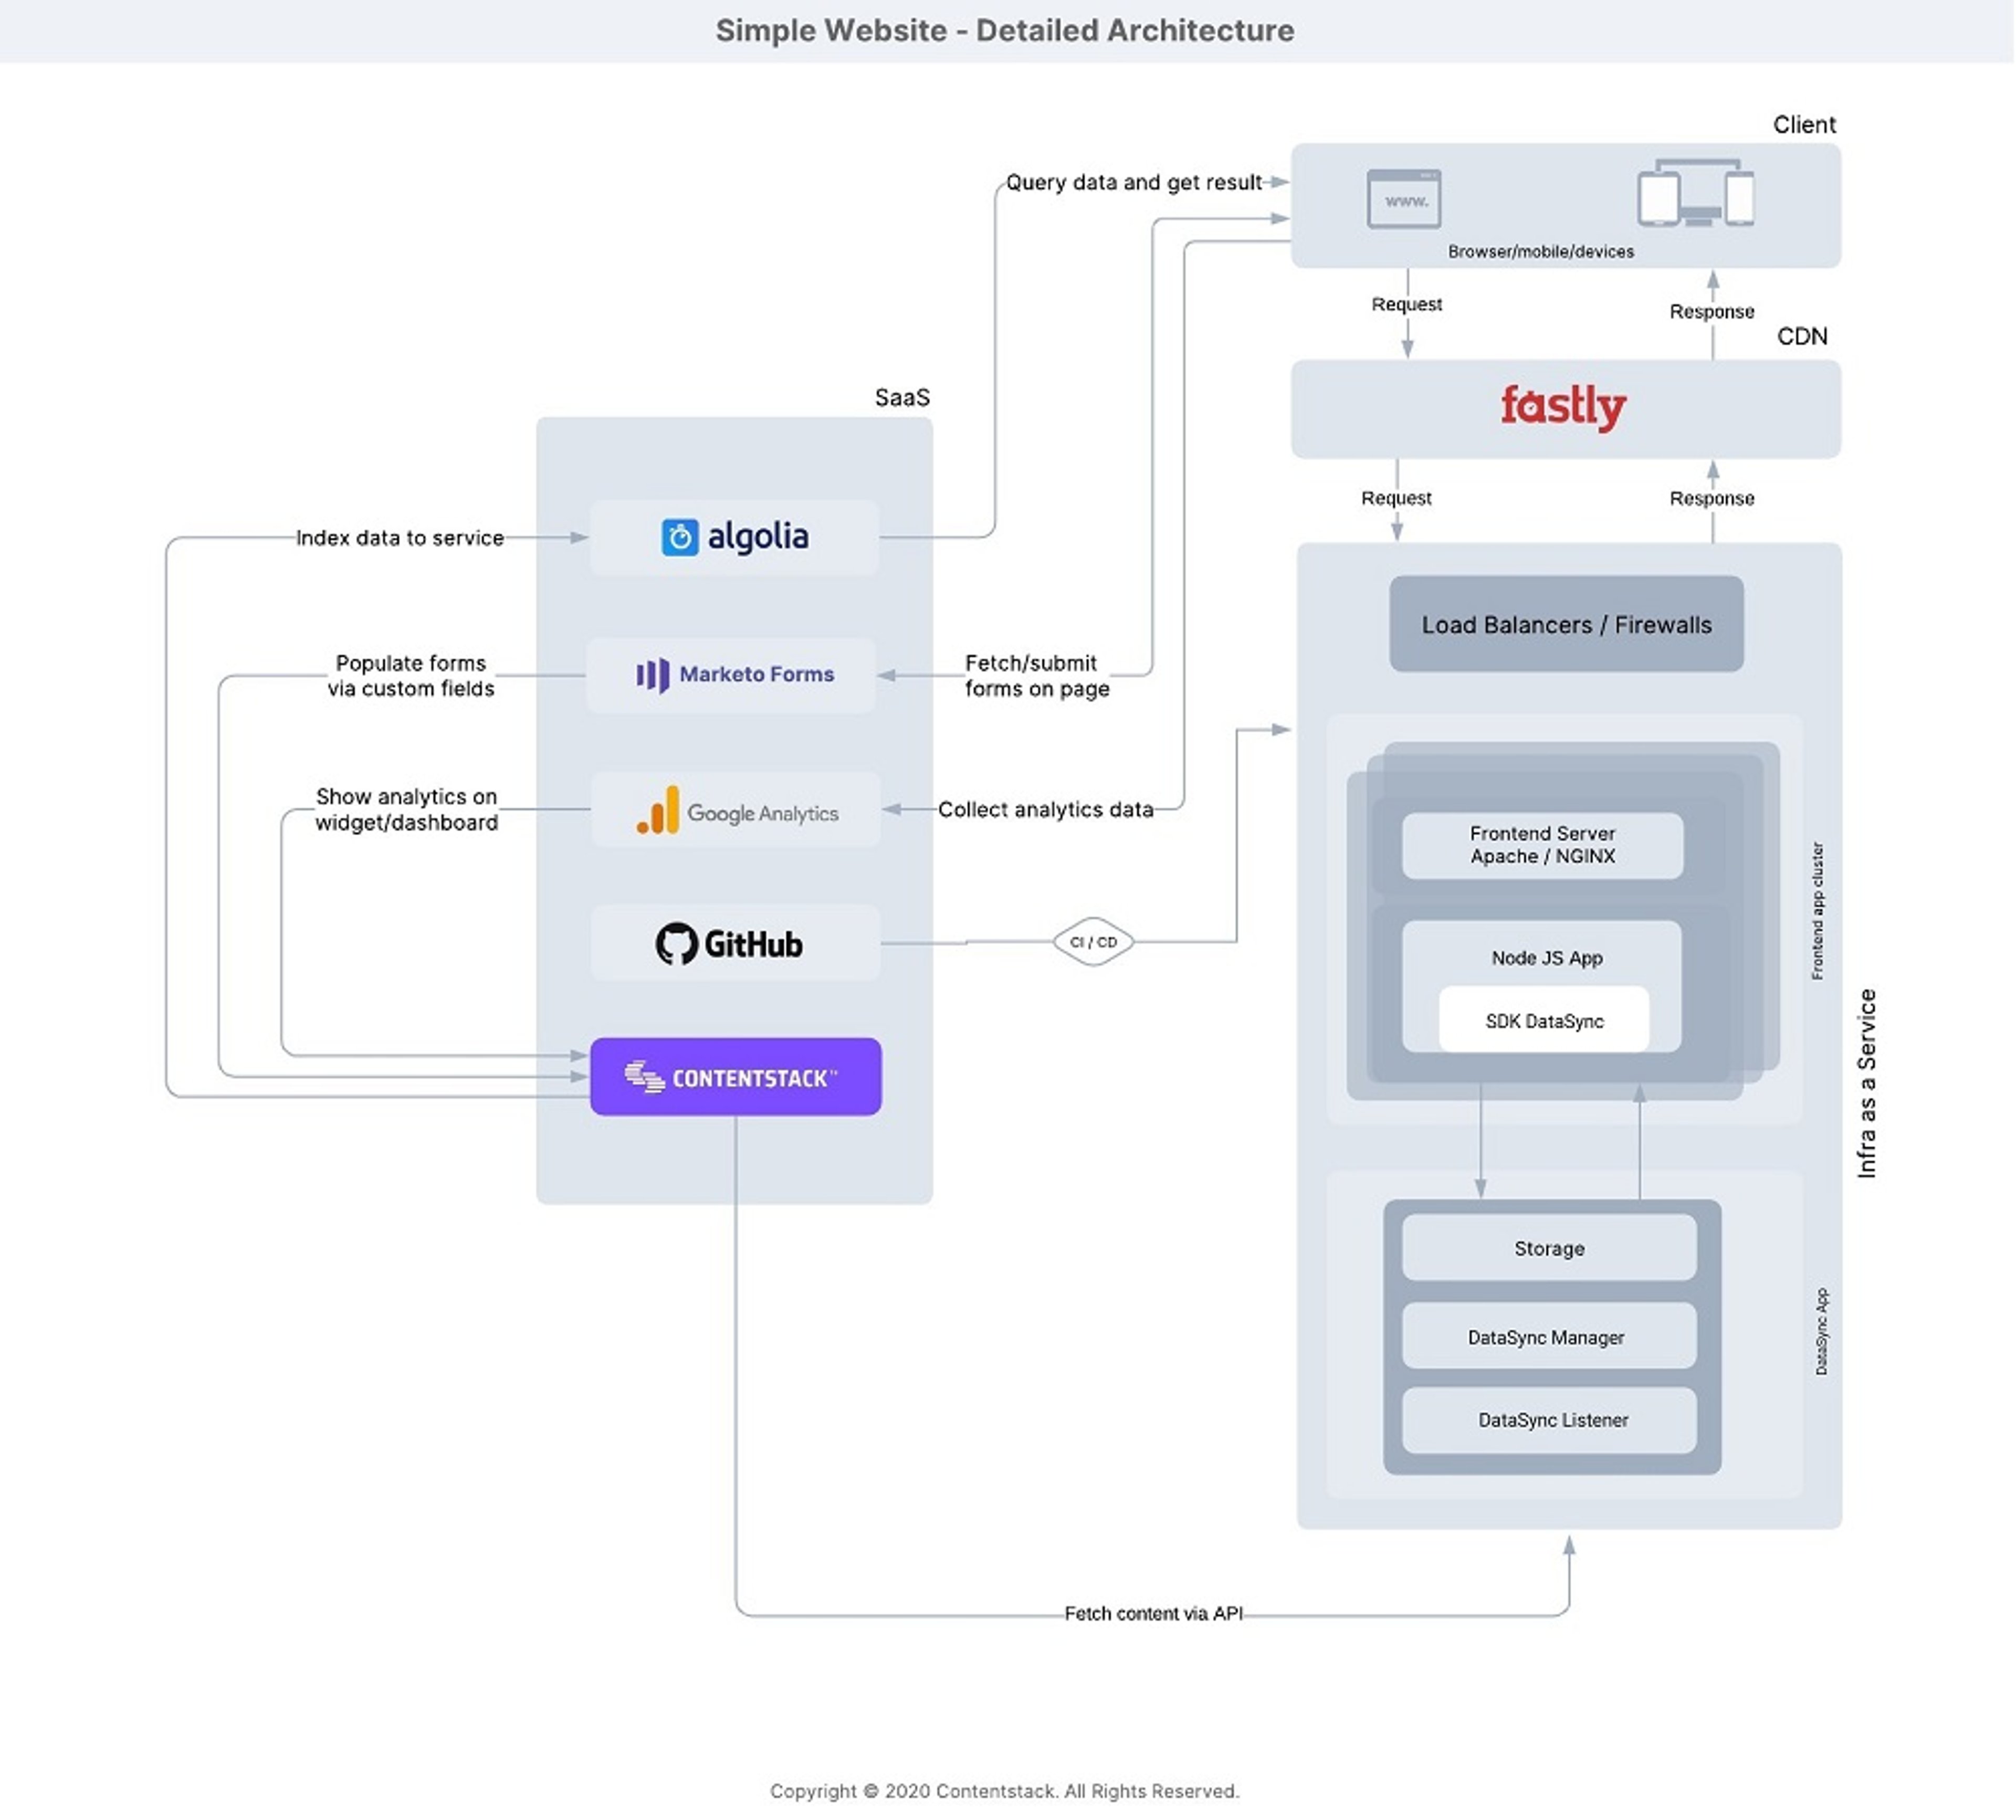
Task: Click the Index data to service label
Action: click(x=400, y=538)
